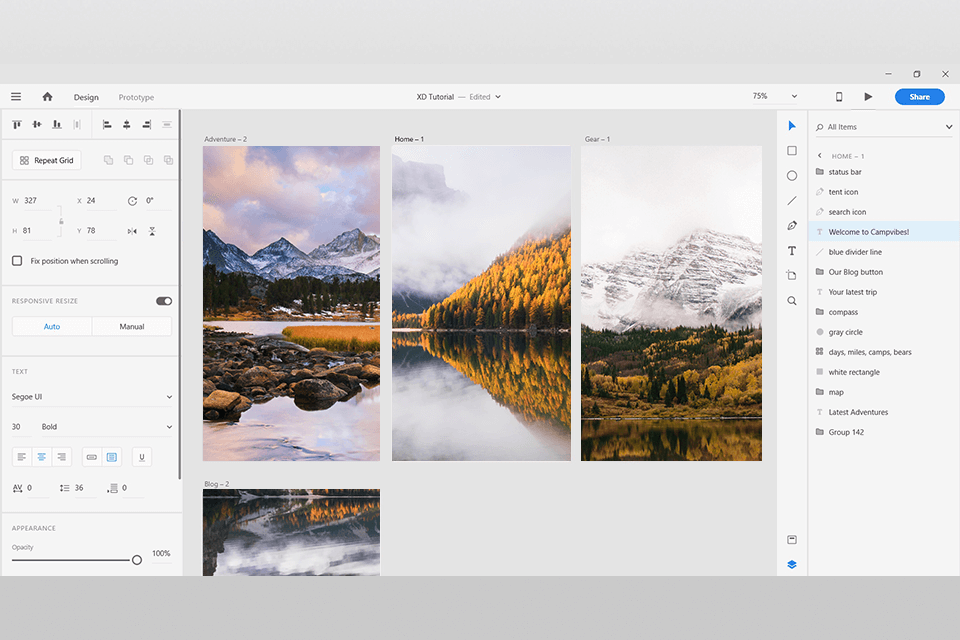
Task: Choose the Rectangle tool
Action: coord(792,151)
